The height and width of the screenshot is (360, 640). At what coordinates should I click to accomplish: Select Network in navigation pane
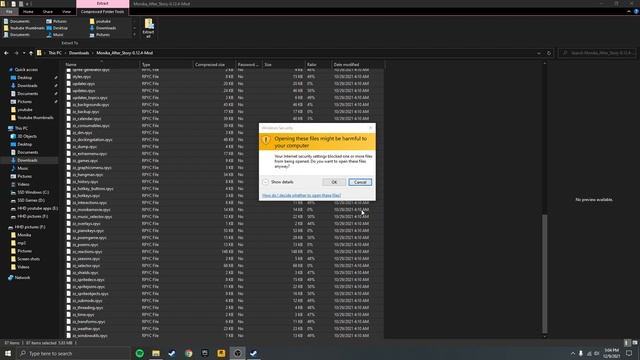point(22,278)
